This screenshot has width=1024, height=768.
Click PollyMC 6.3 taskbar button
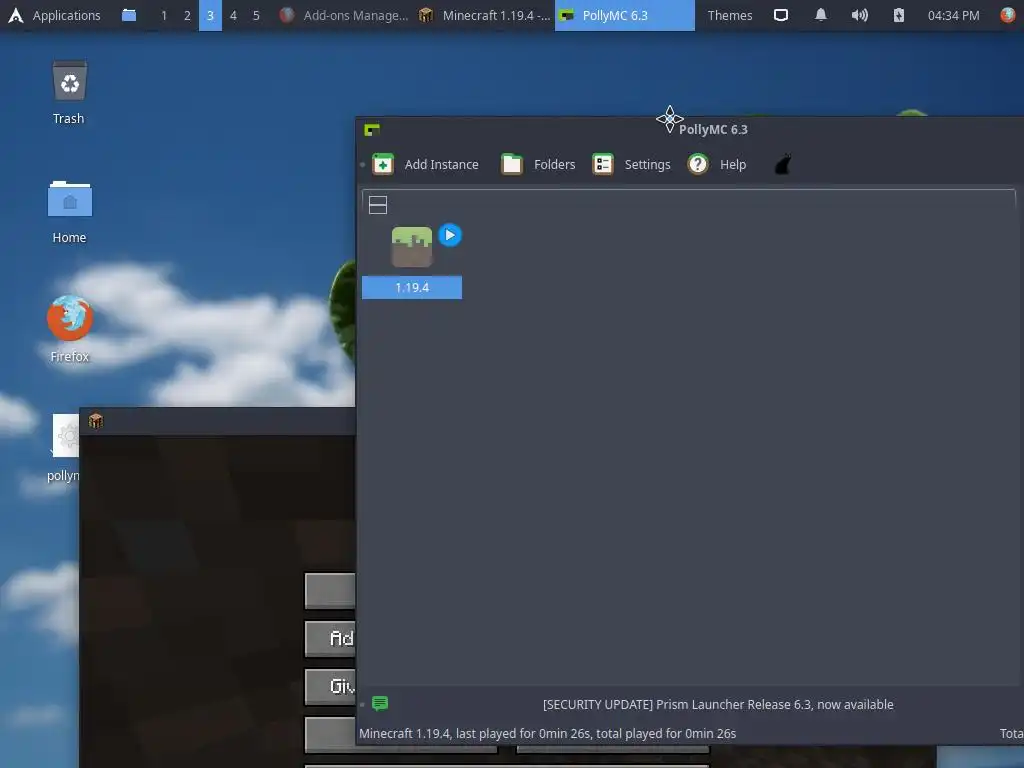(x=624, y=15)
